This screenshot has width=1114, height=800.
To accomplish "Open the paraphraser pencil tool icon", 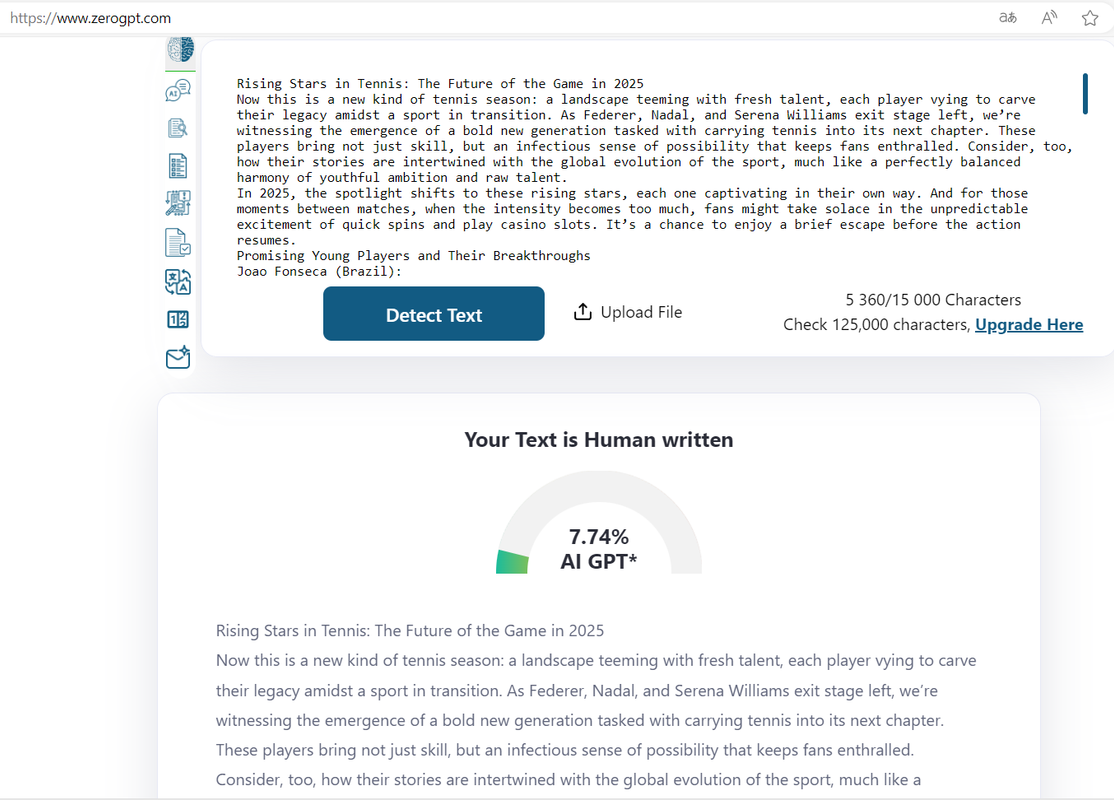I will click(178, 203).
